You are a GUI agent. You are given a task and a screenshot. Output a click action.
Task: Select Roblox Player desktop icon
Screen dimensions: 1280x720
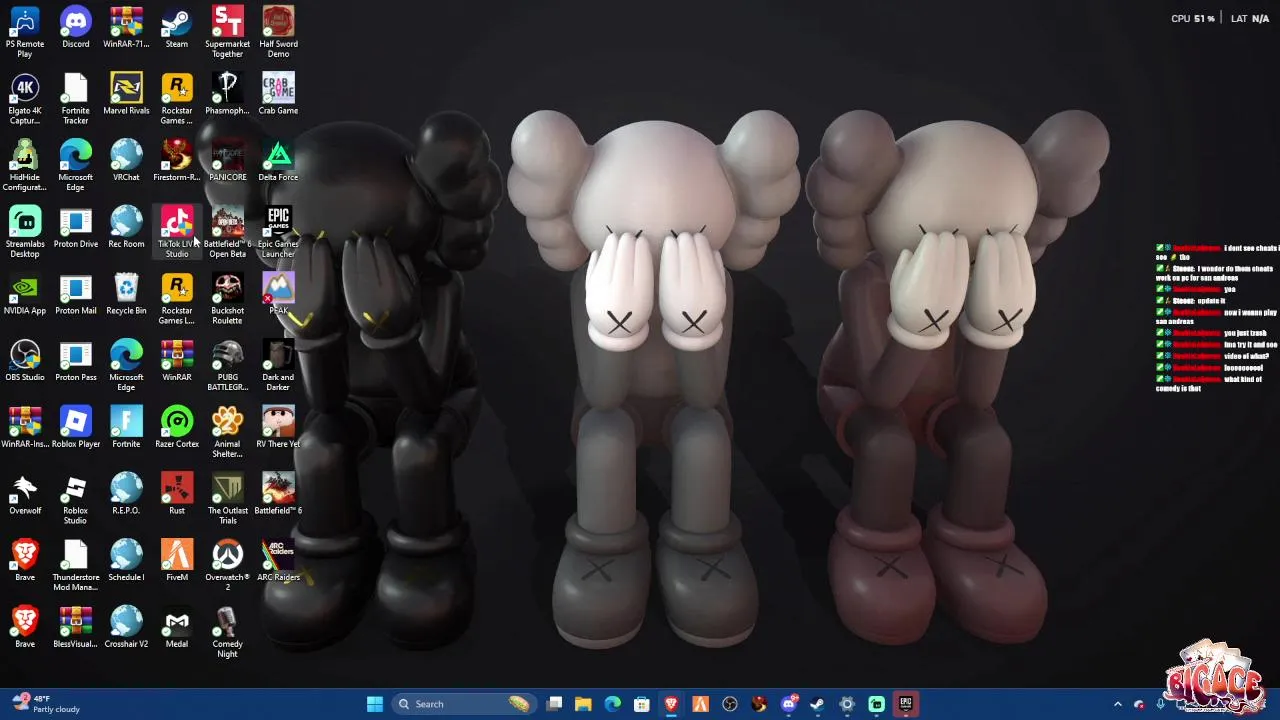(x=75, y=428)
